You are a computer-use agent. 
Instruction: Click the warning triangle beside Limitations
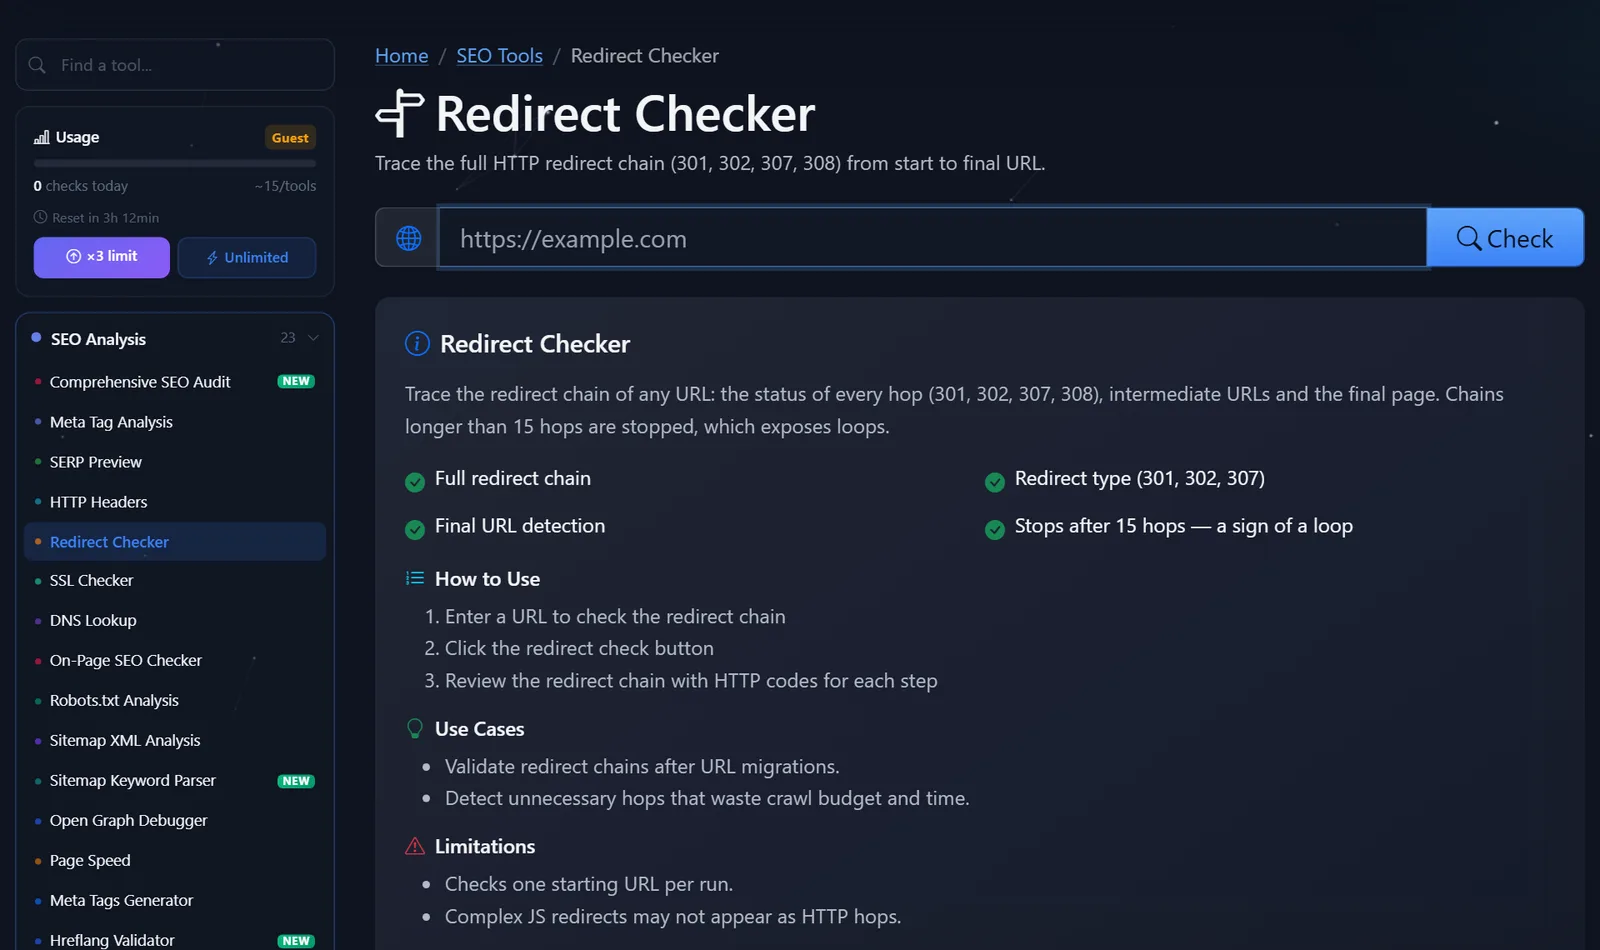pos(415,846)
